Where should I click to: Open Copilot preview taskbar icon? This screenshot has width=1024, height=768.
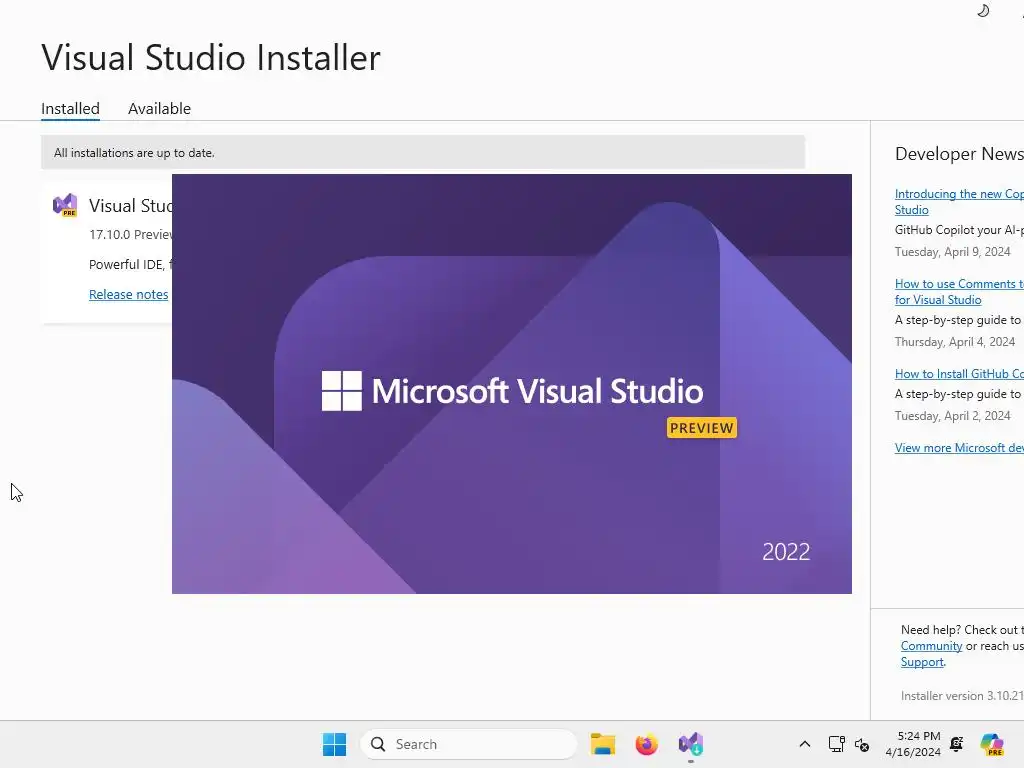992,744
